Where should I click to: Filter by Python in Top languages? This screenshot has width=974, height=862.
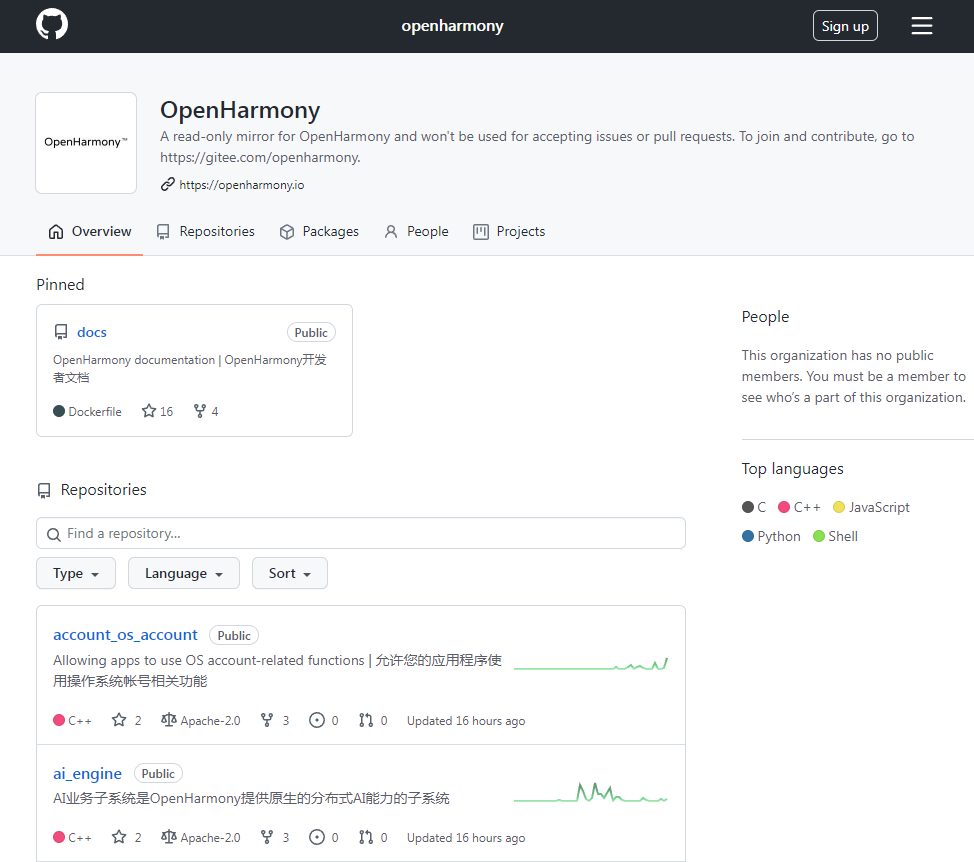point(771,536)
